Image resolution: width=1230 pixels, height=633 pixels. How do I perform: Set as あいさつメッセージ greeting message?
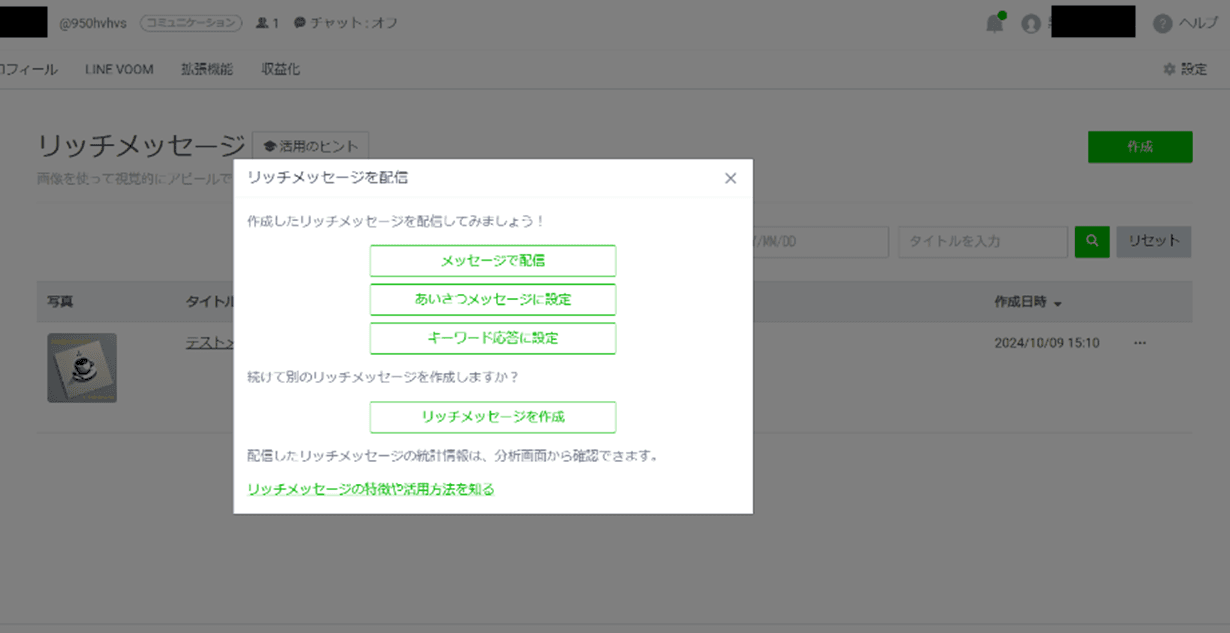click(493, 299)
